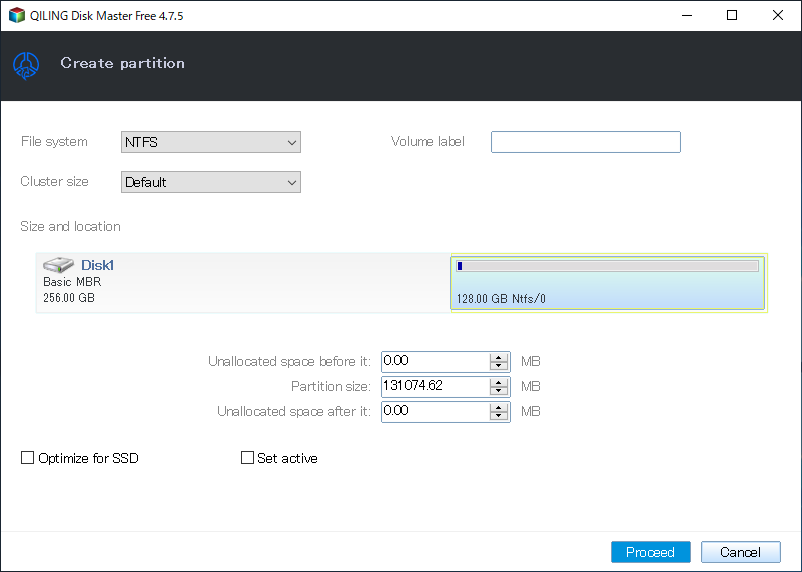Increase Partition size with up arrow
The image size is (802, 572).
[x=499, y=382]
